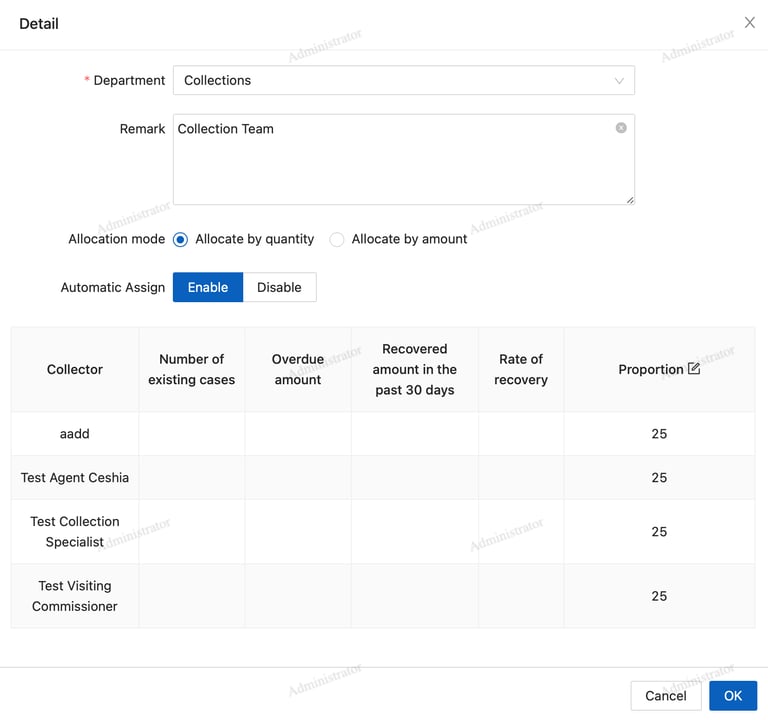This screenshot has height=720, width=768.
Task: Click proportion value 25 for aadd
Action: (659, 433)
